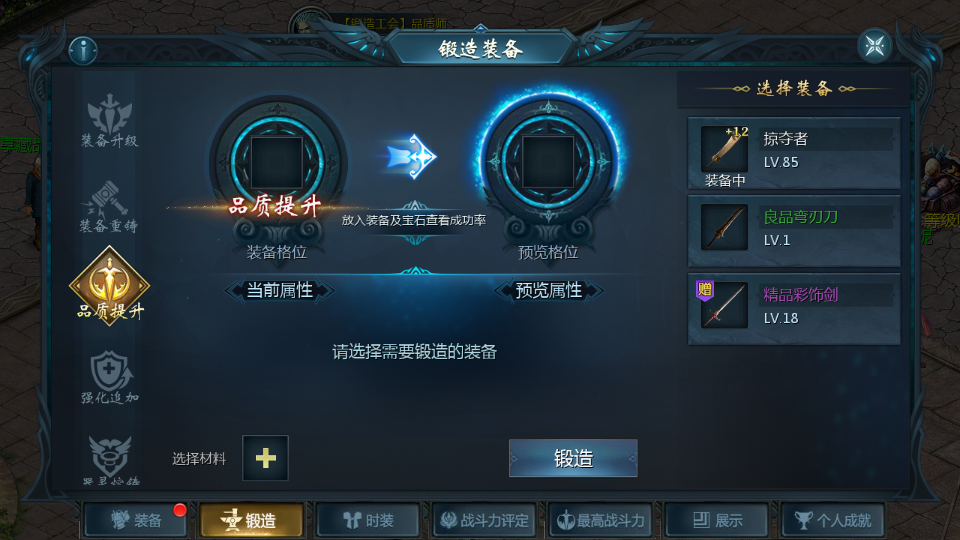The height and width of the screenshot is (540, 960).
Task: Open the 战斗力评定 tab
Action: point(484,520)
